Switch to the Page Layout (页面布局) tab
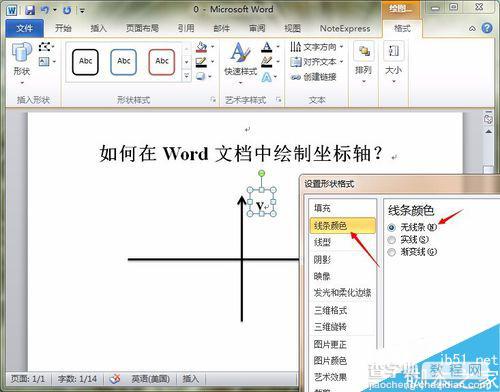Viewport: 500px width, 392px height. pos(142,28)
